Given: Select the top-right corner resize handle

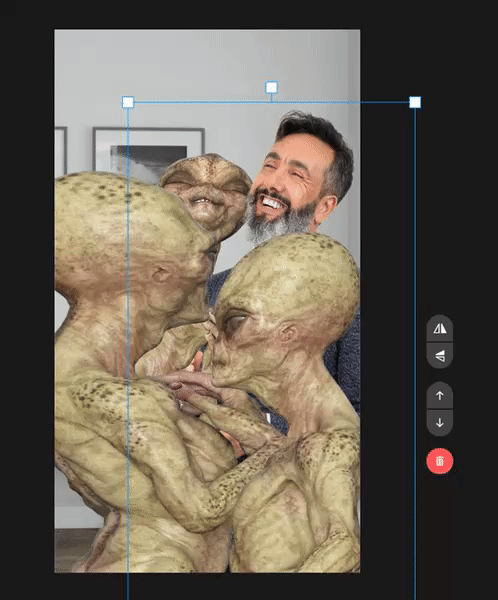Looking at the screenshot, I should 415,102.
